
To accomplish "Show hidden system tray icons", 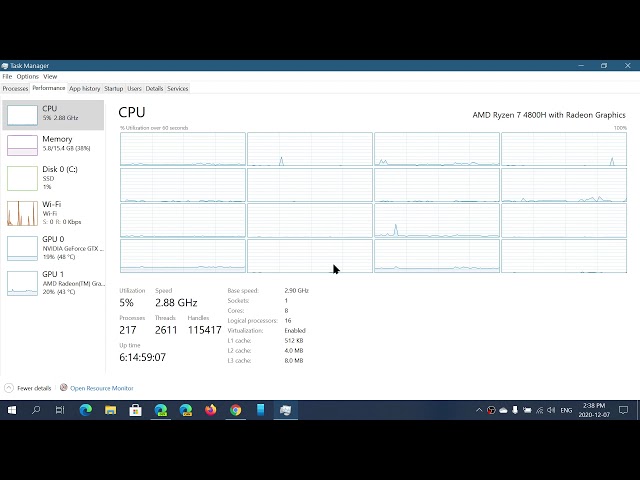I will (x=479, y=410).
